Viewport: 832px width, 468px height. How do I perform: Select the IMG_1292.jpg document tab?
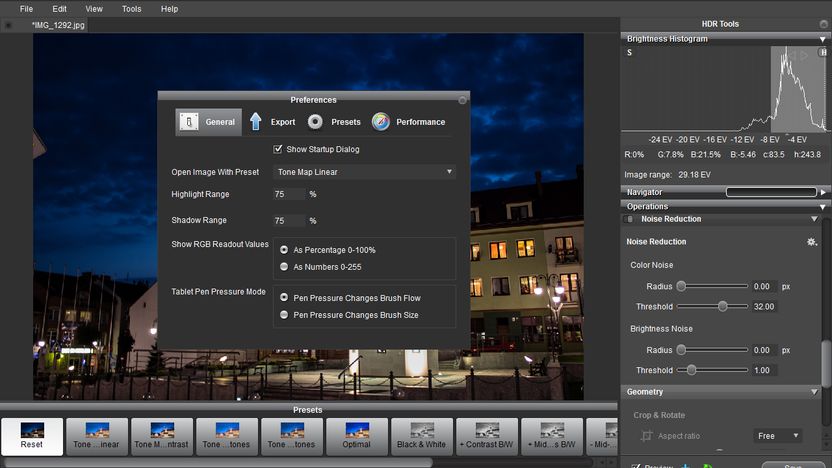pyautogui.click(x=58, y=25)
